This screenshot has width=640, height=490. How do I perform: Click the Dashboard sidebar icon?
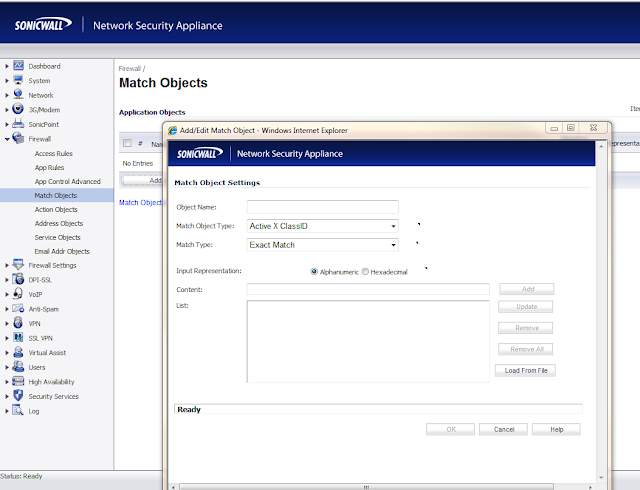[18, 65]
